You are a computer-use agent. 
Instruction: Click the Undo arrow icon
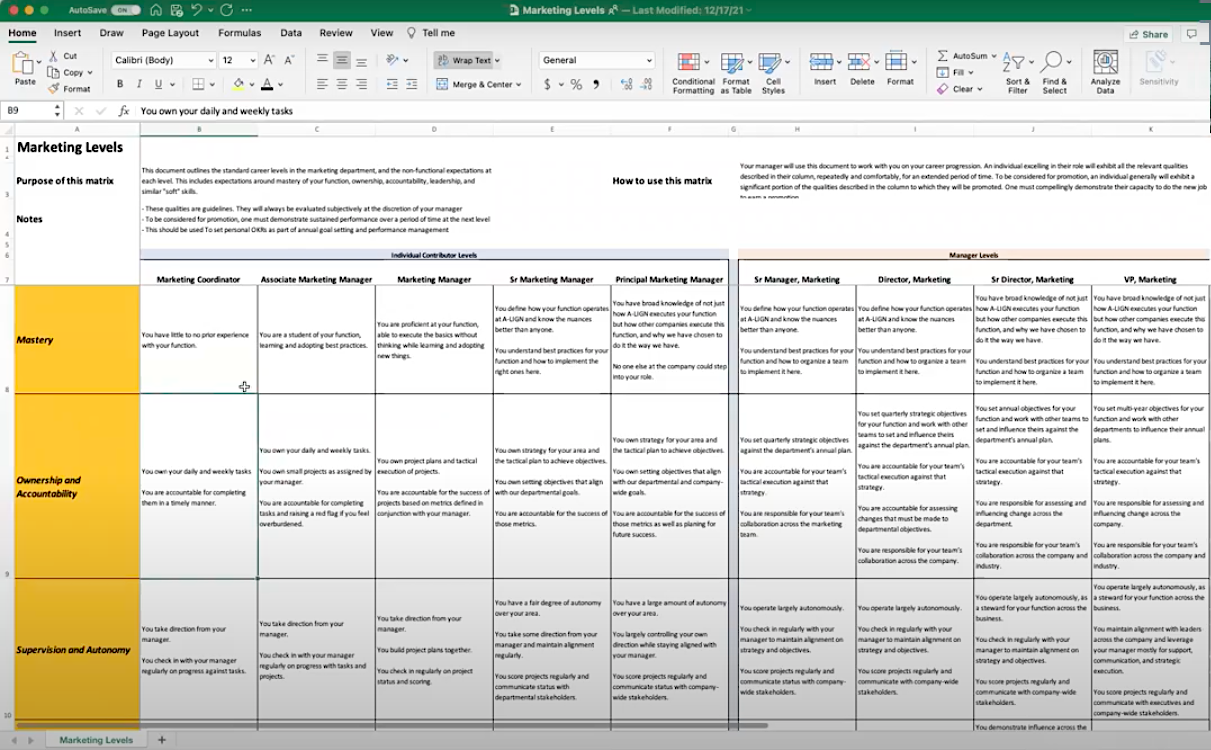(x=197, y=10)
